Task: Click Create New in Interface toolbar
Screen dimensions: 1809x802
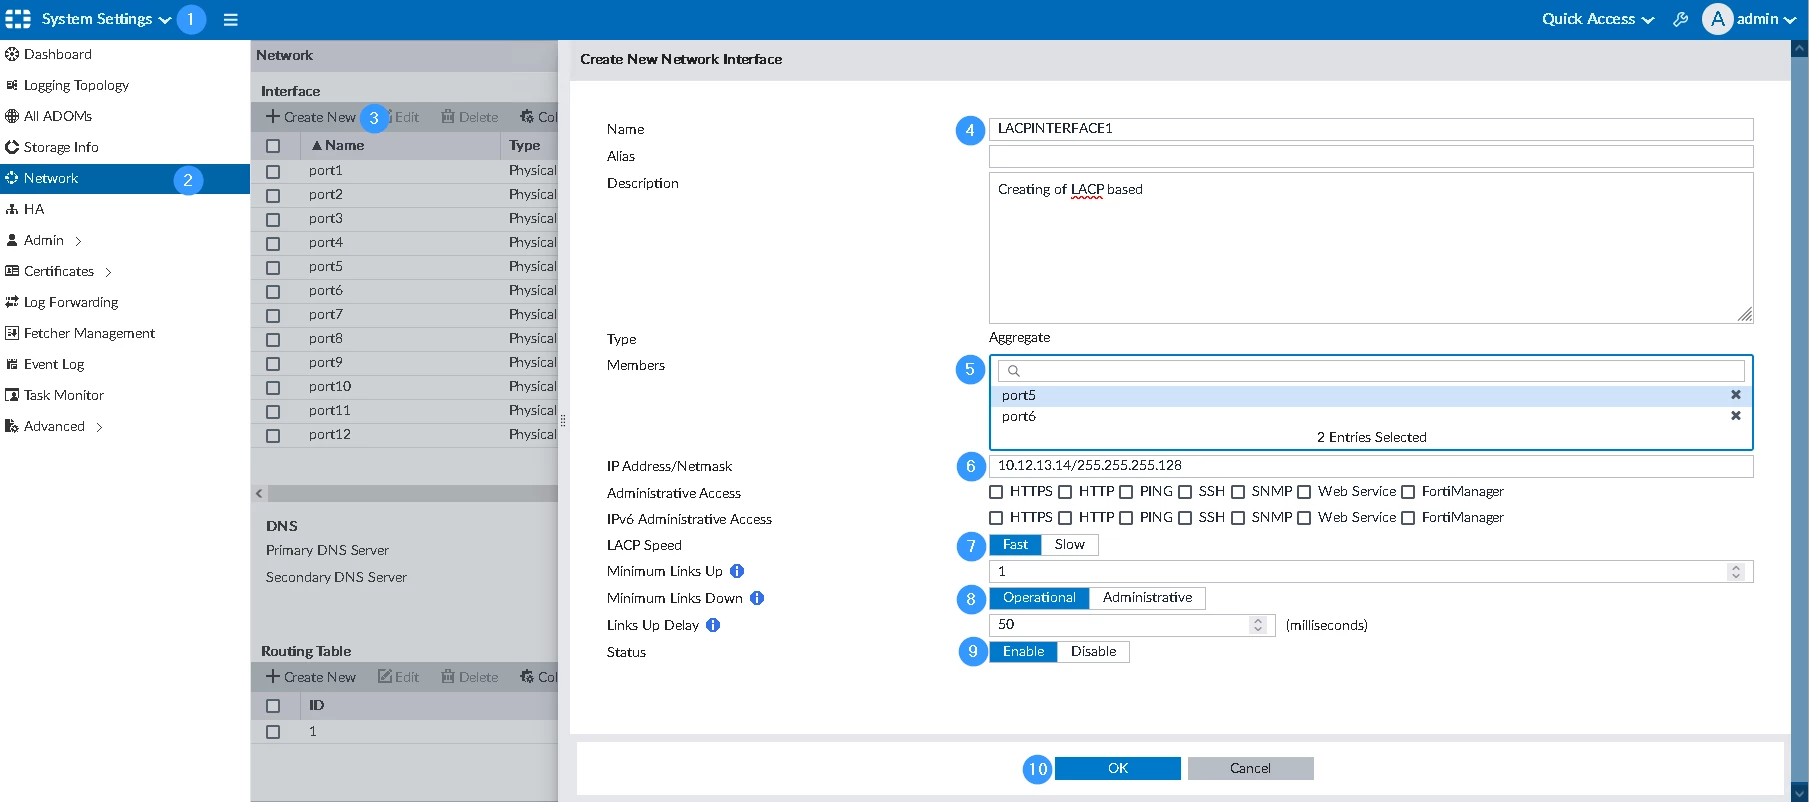Action: coord(310,117)
